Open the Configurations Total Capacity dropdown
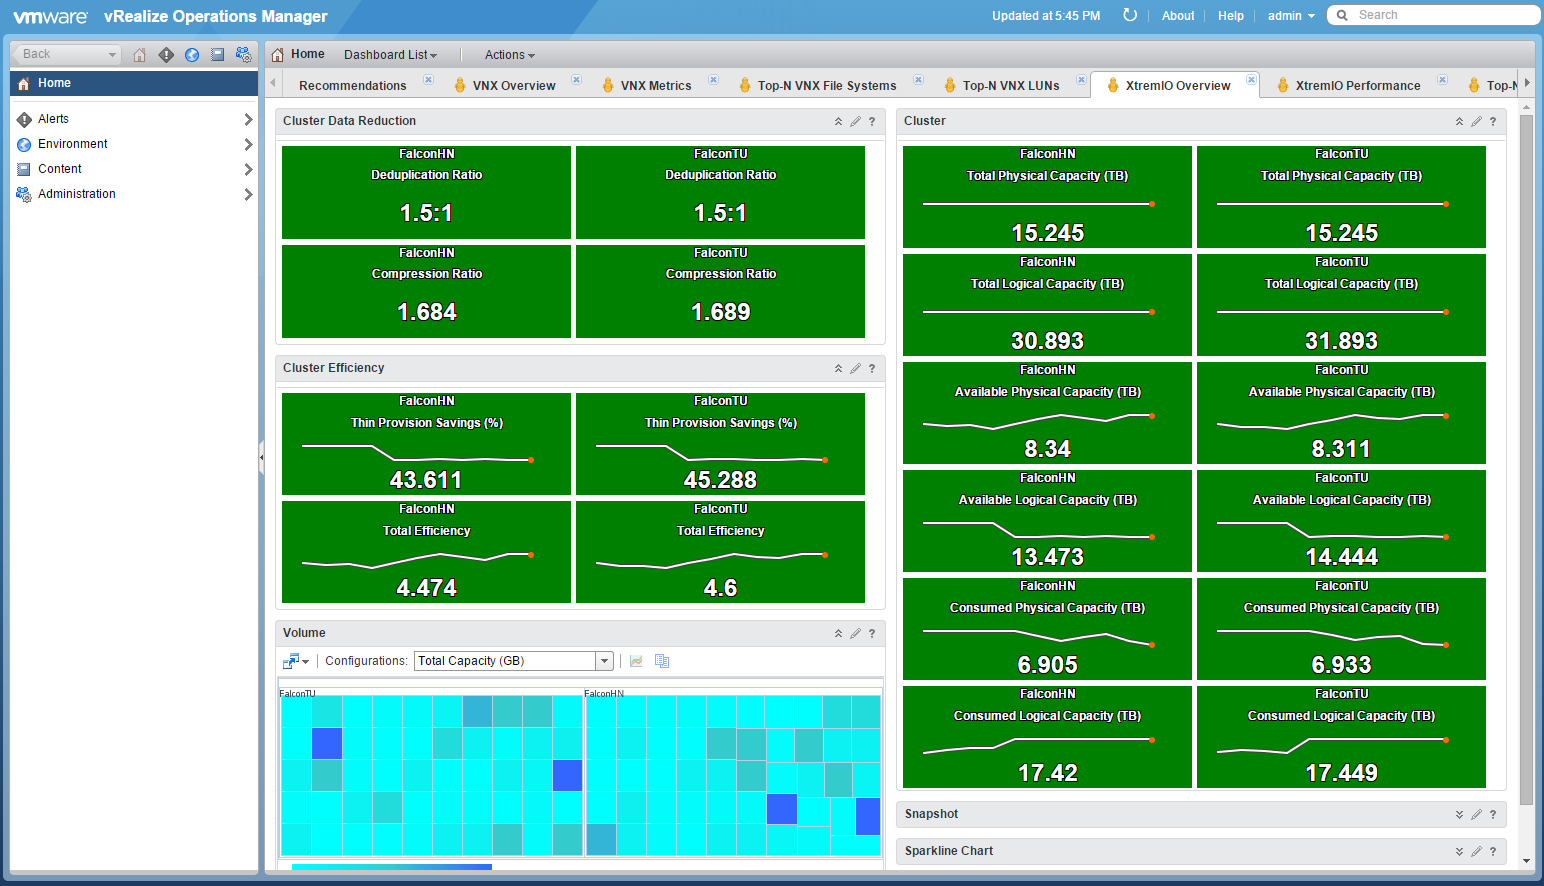 pyautogui.click(x=604, y=661)
